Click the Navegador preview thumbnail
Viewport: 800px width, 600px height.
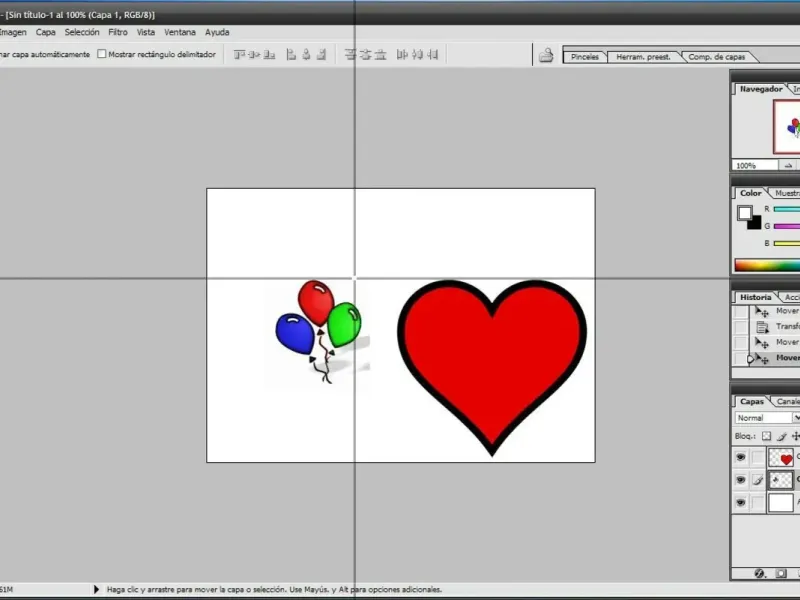tap(787, 127)
